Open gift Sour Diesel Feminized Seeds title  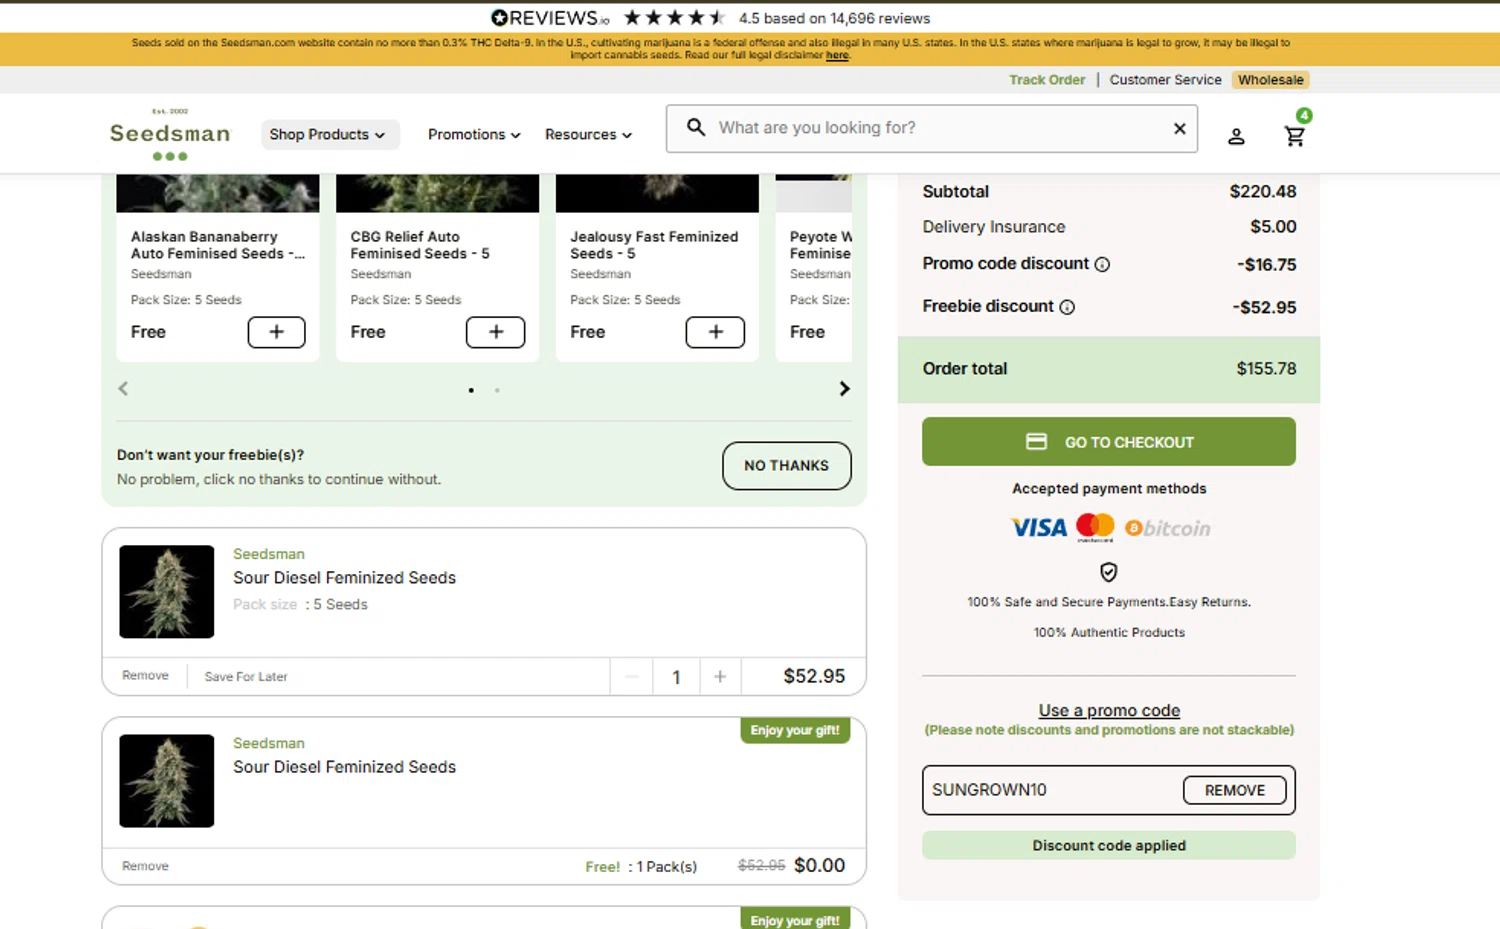coord(344,767)
